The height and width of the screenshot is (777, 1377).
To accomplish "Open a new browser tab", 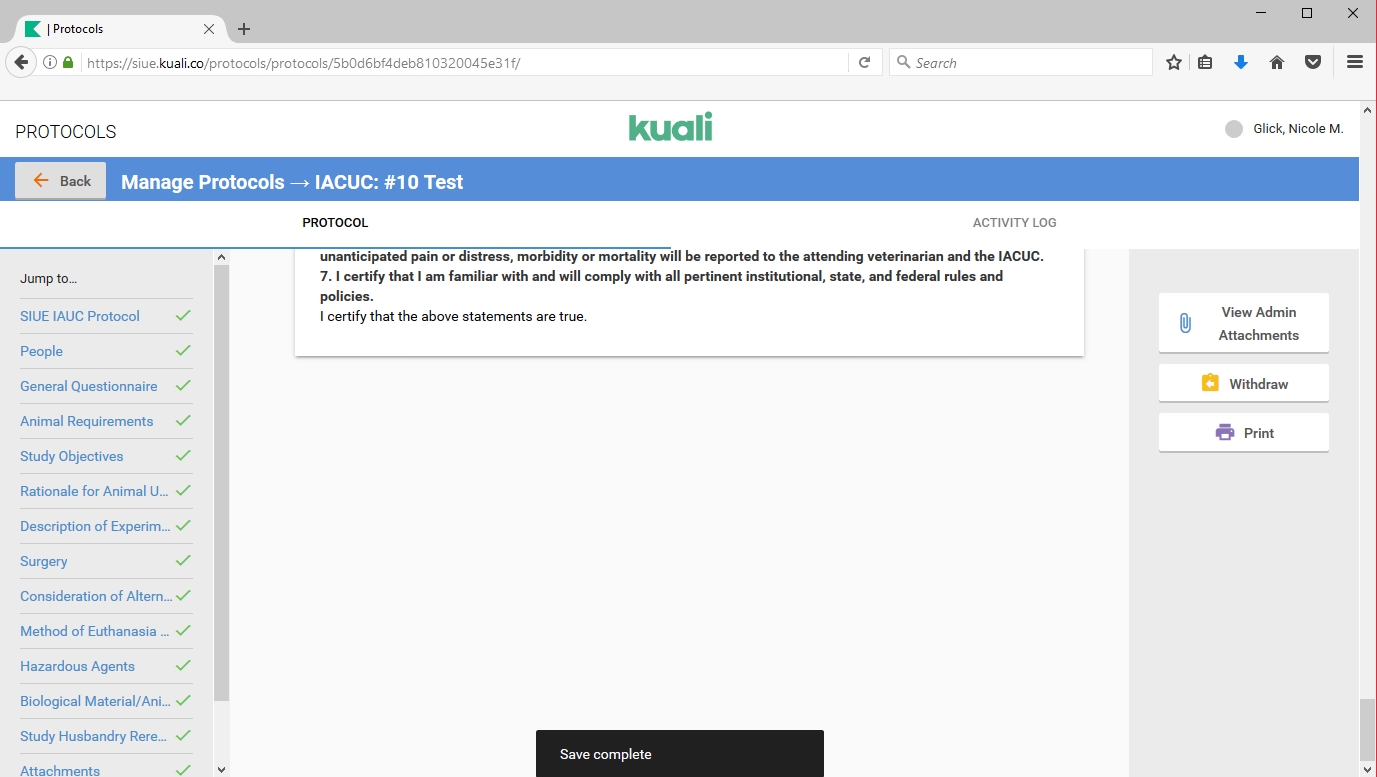I will [244, 29].
